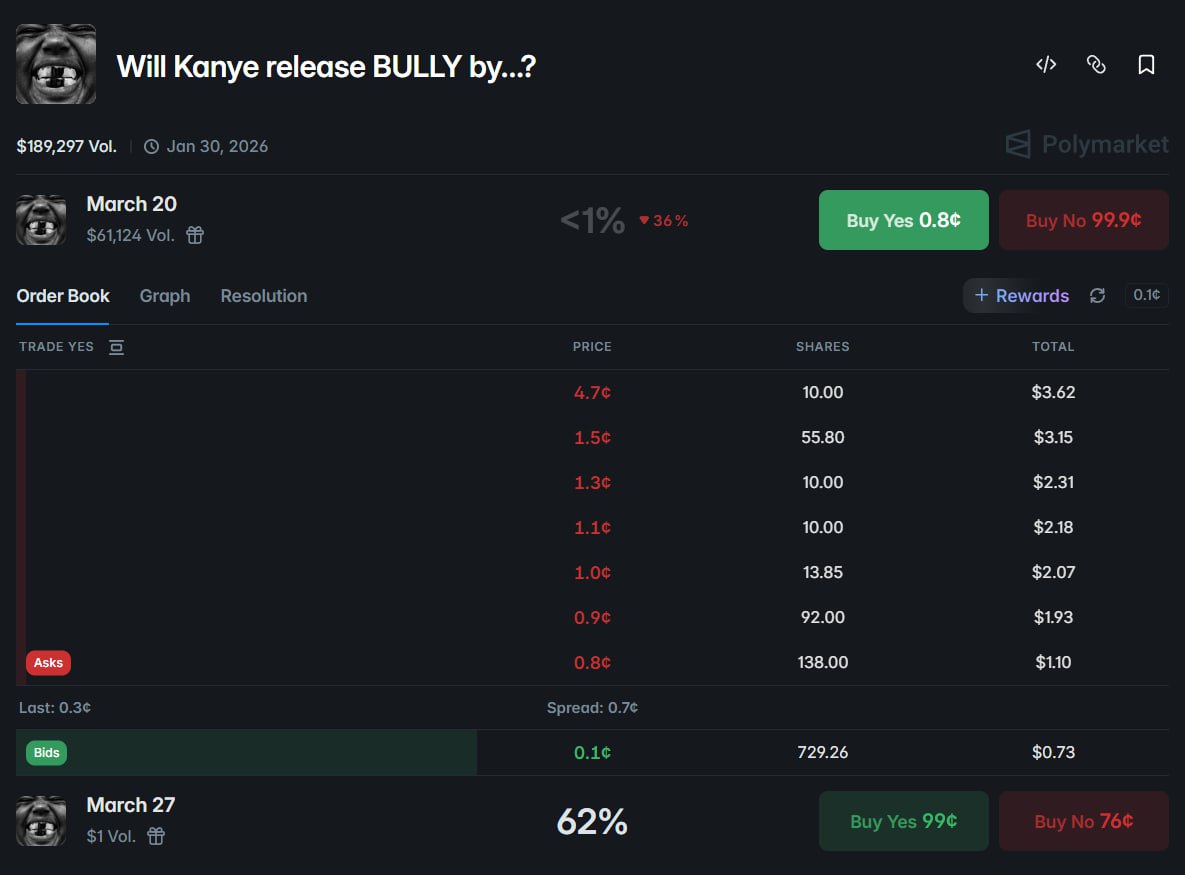
Task: Click the gift icon next to March 20 volume
Action: 194,235
